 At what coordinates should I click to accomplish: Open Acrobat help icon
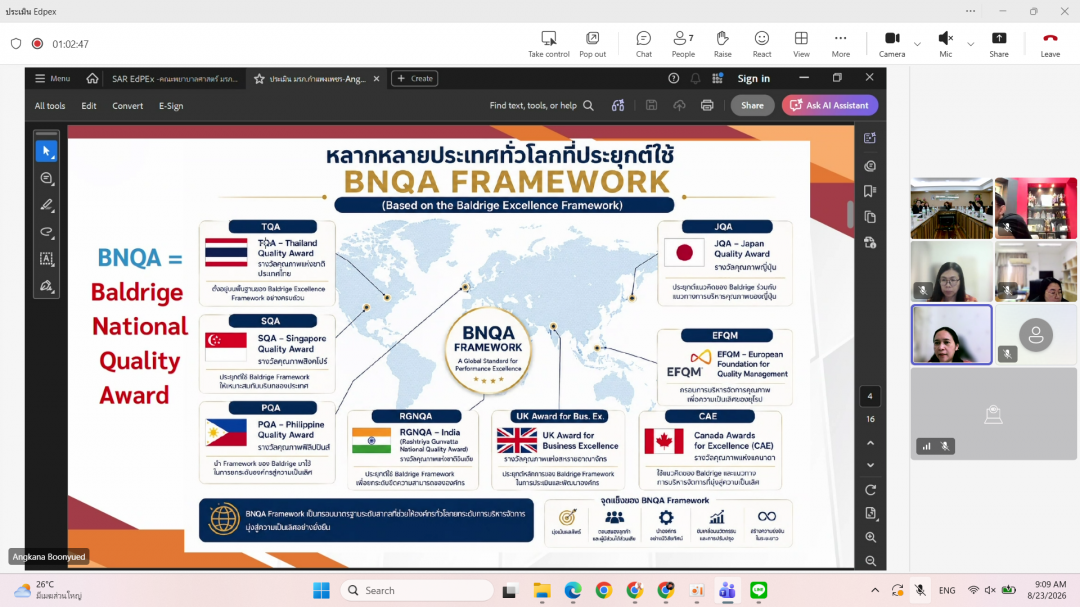tap(674, 79)
